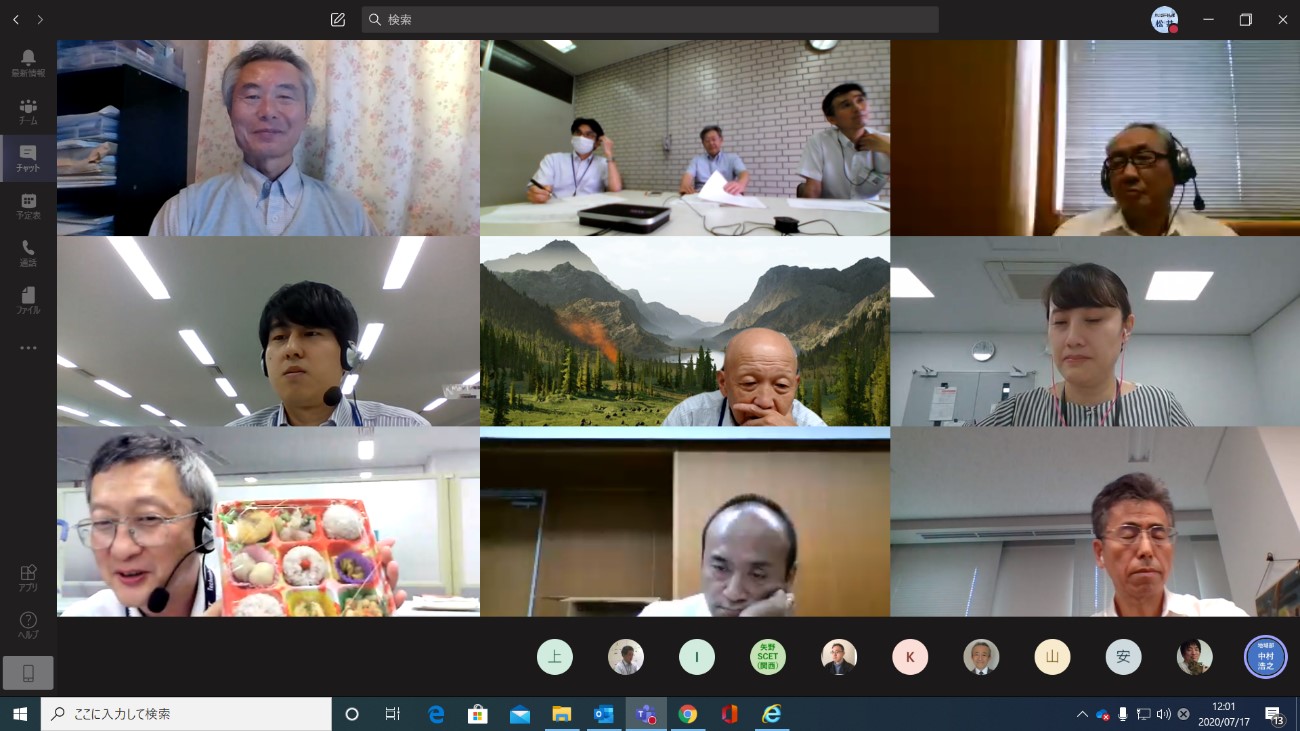1300x731 pixels.
Task: Click the 検索 search box
Action: [650, 20]
